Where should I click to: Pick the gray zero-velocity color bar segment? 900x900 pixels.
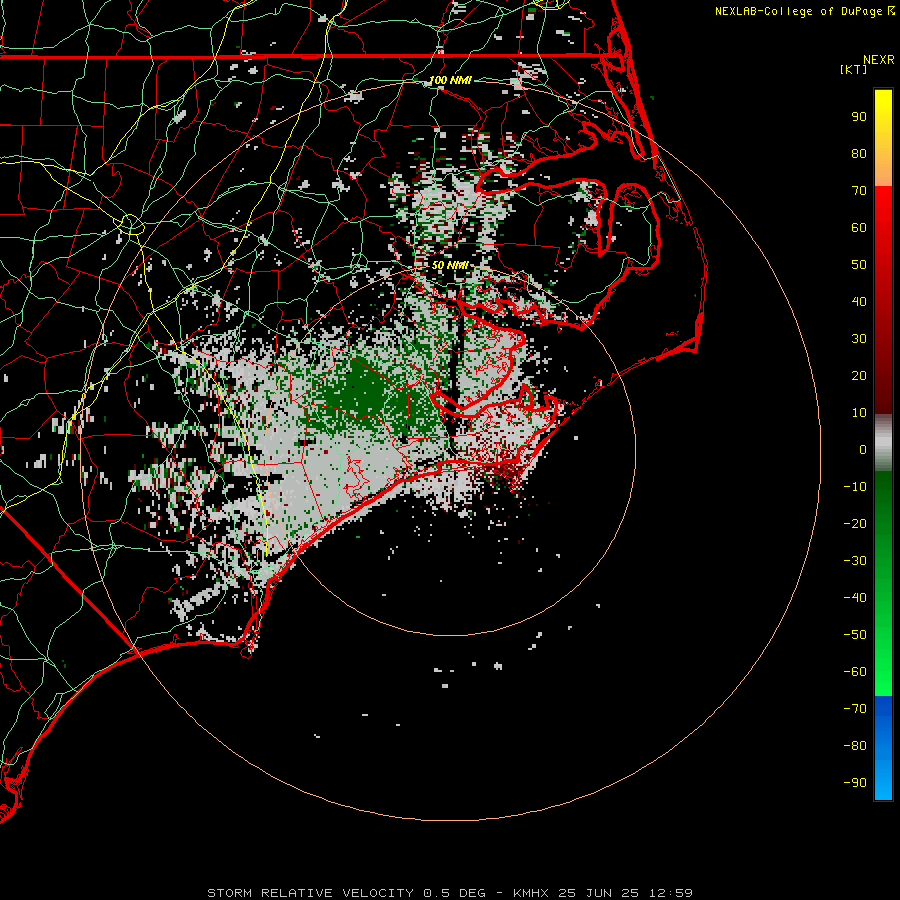coord(883,443)
